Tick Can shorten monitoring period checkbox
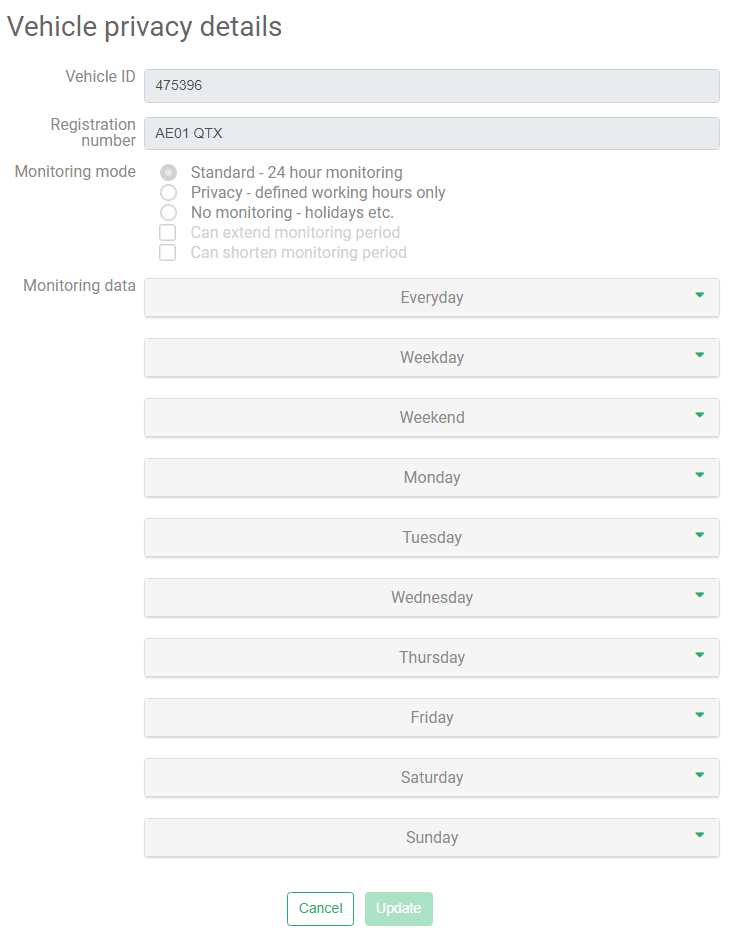 pos(168,253)
